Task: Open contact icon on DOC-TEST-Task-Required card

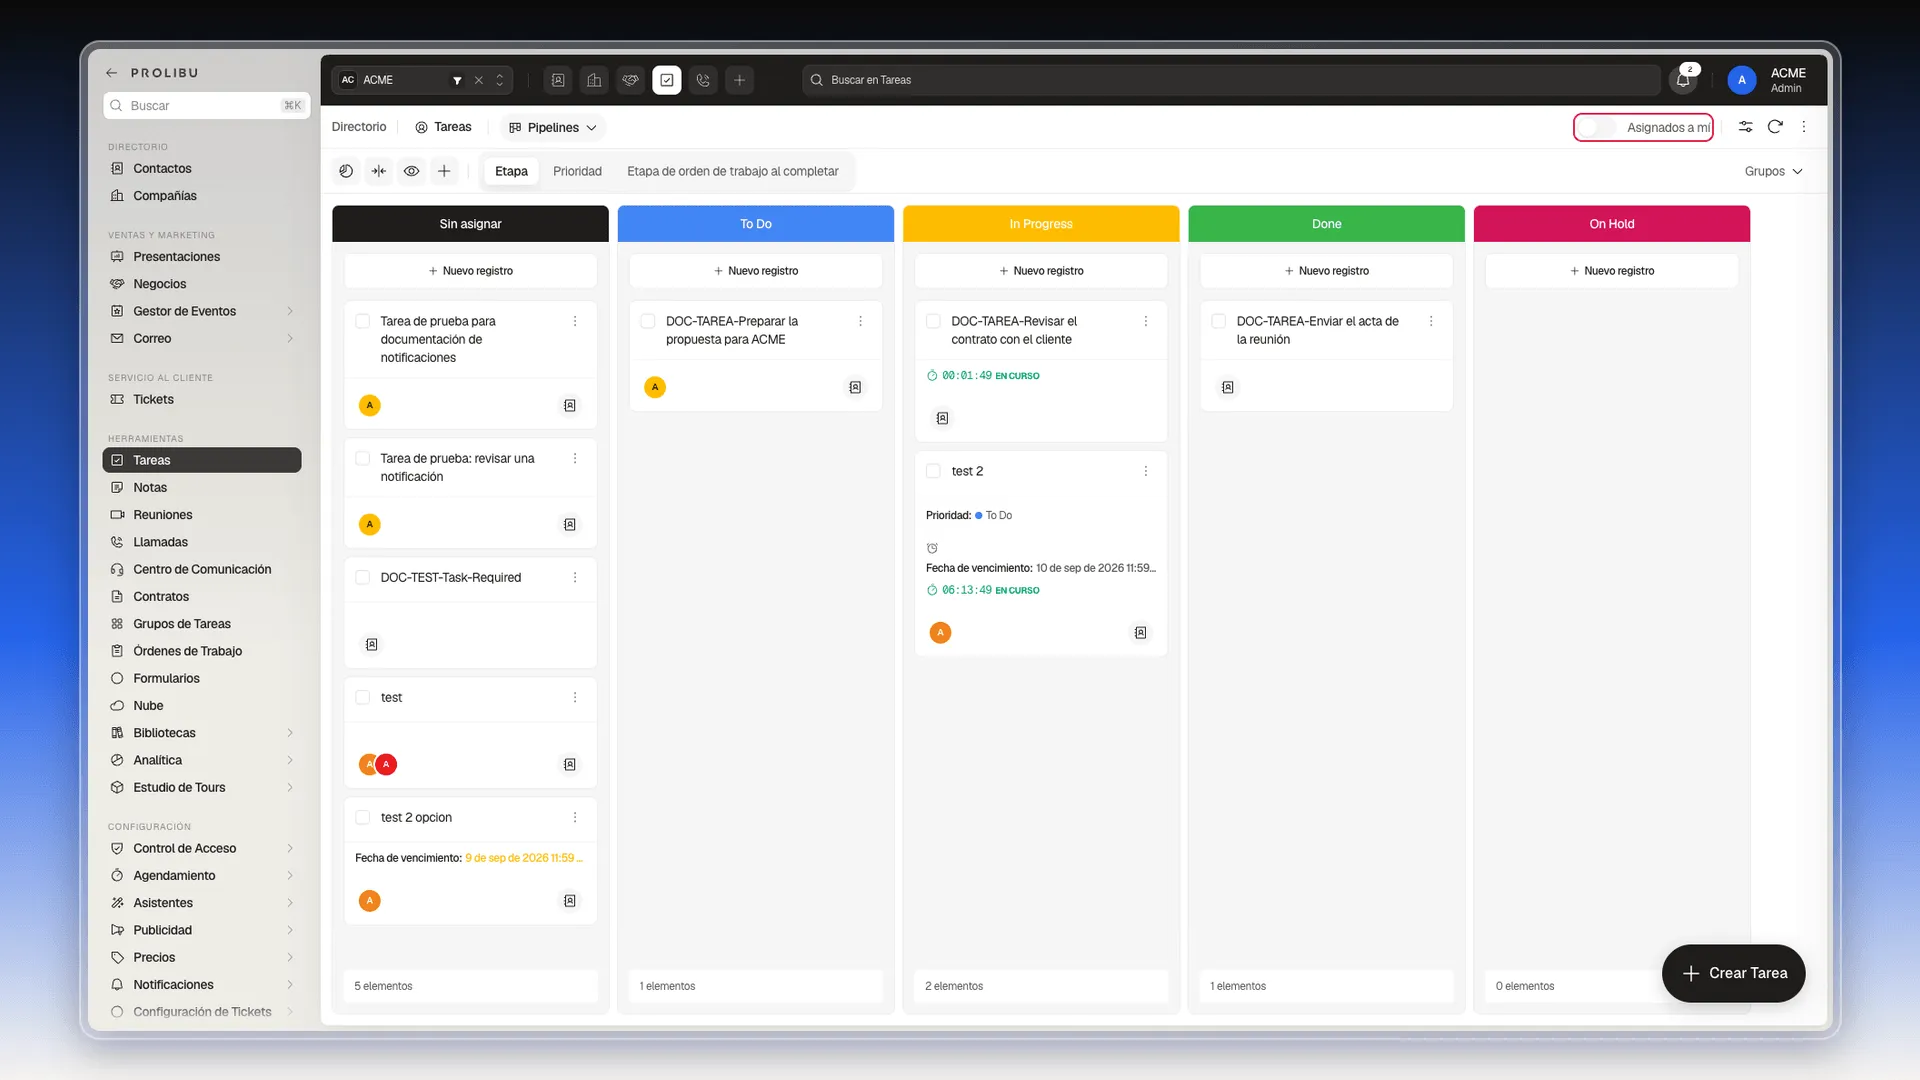Action: point(372,644)
